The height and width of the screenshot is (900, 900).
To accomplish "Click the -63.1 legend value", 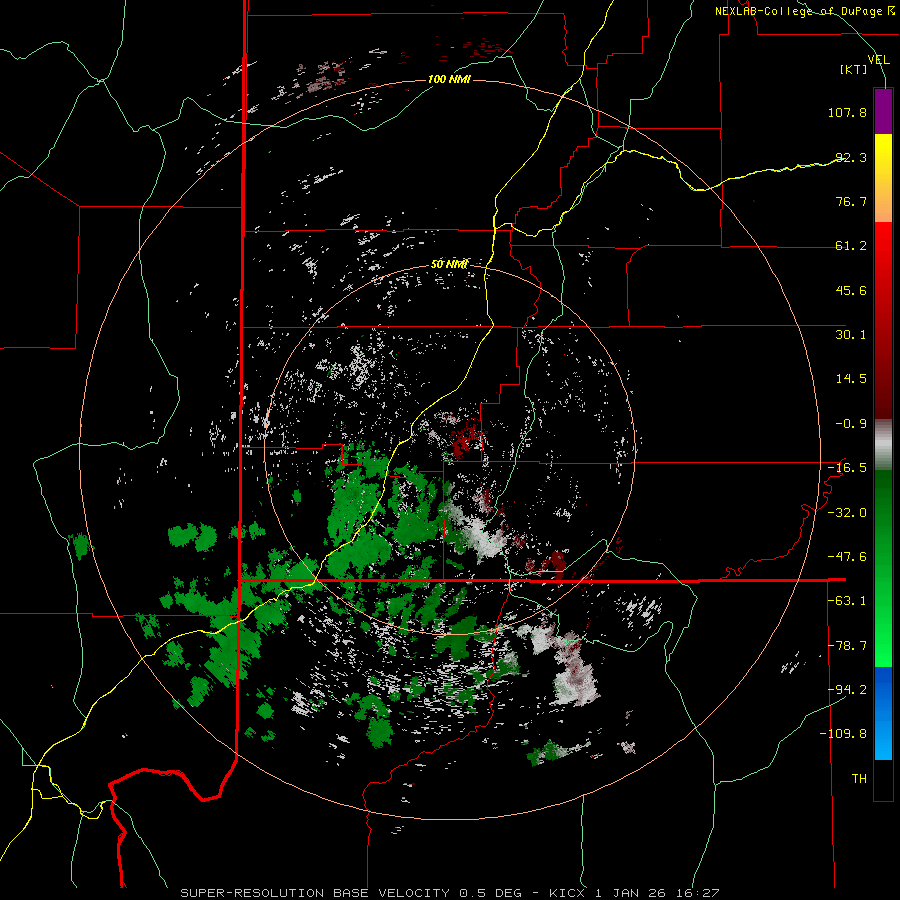I will pos(847,601).
